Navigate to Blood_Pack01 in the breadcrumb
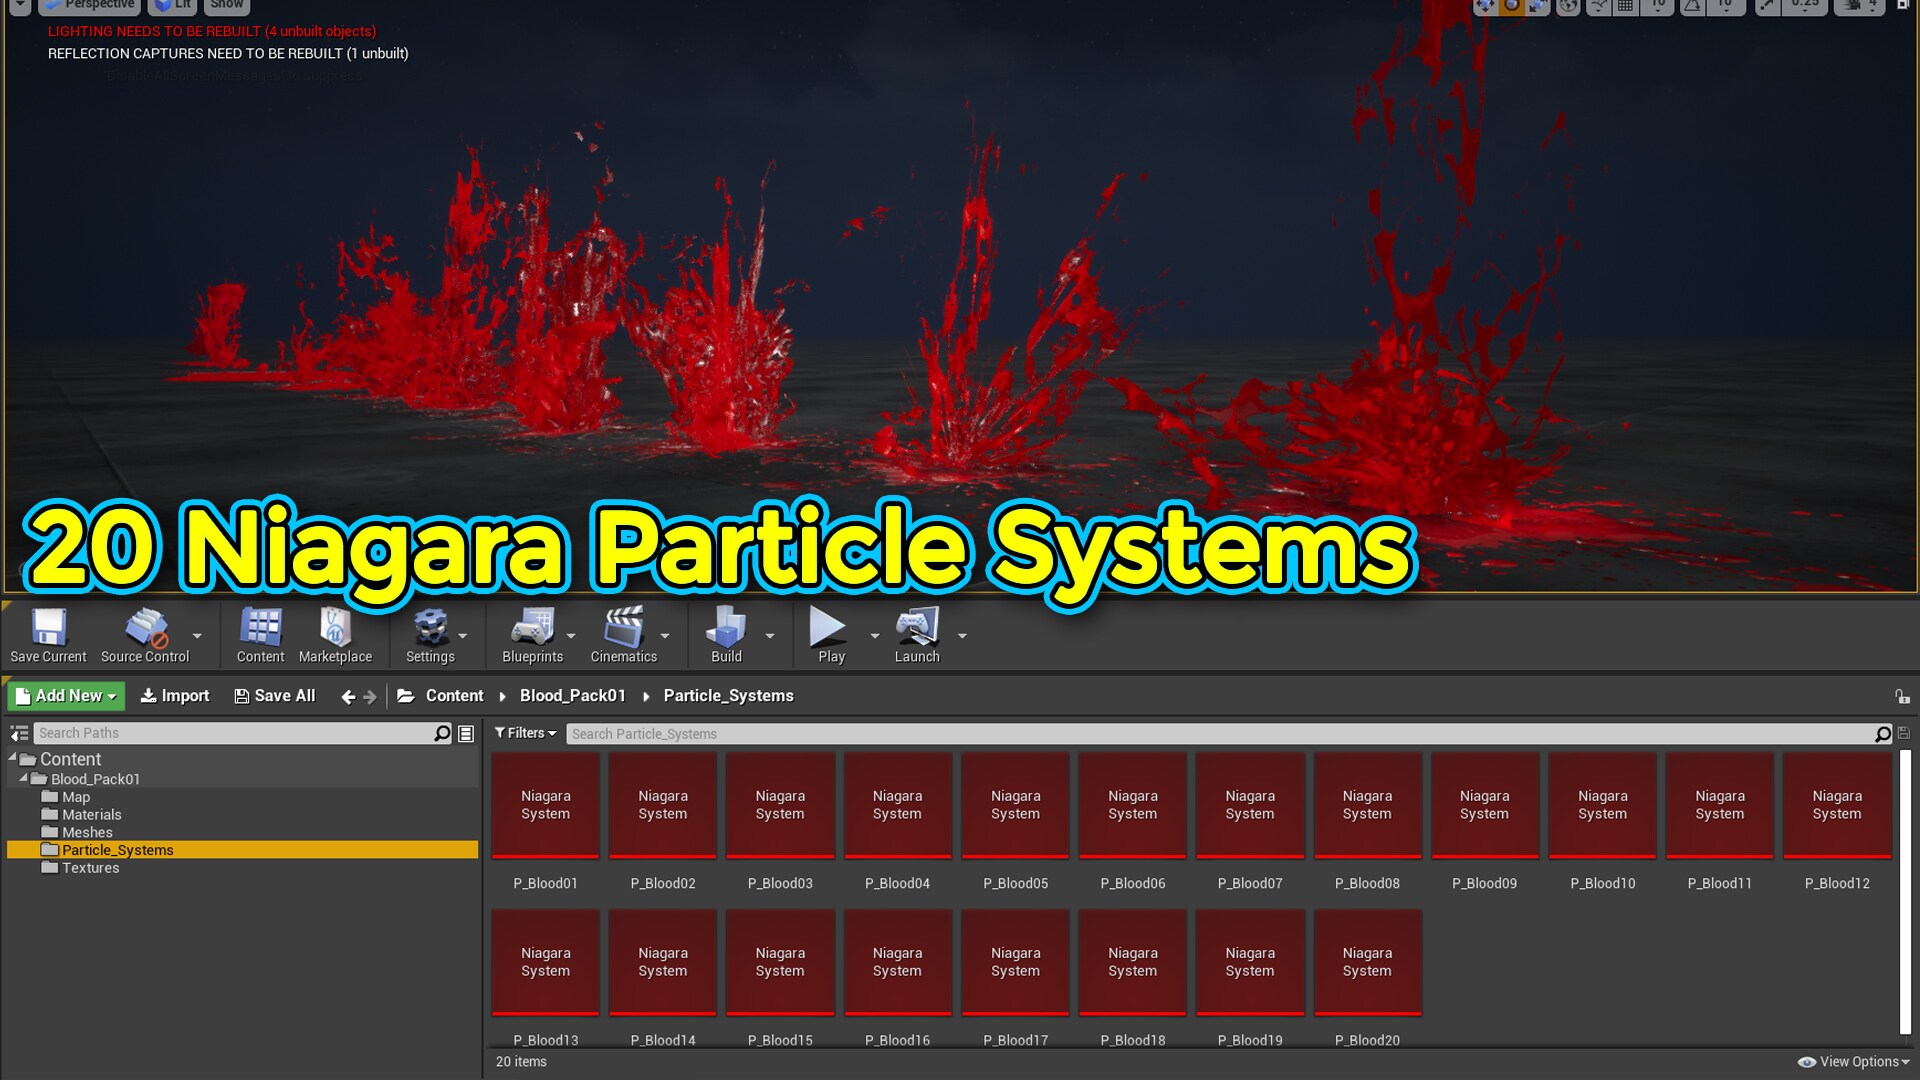Screen dimensions: 1920x1080 (x=573, y=695)
